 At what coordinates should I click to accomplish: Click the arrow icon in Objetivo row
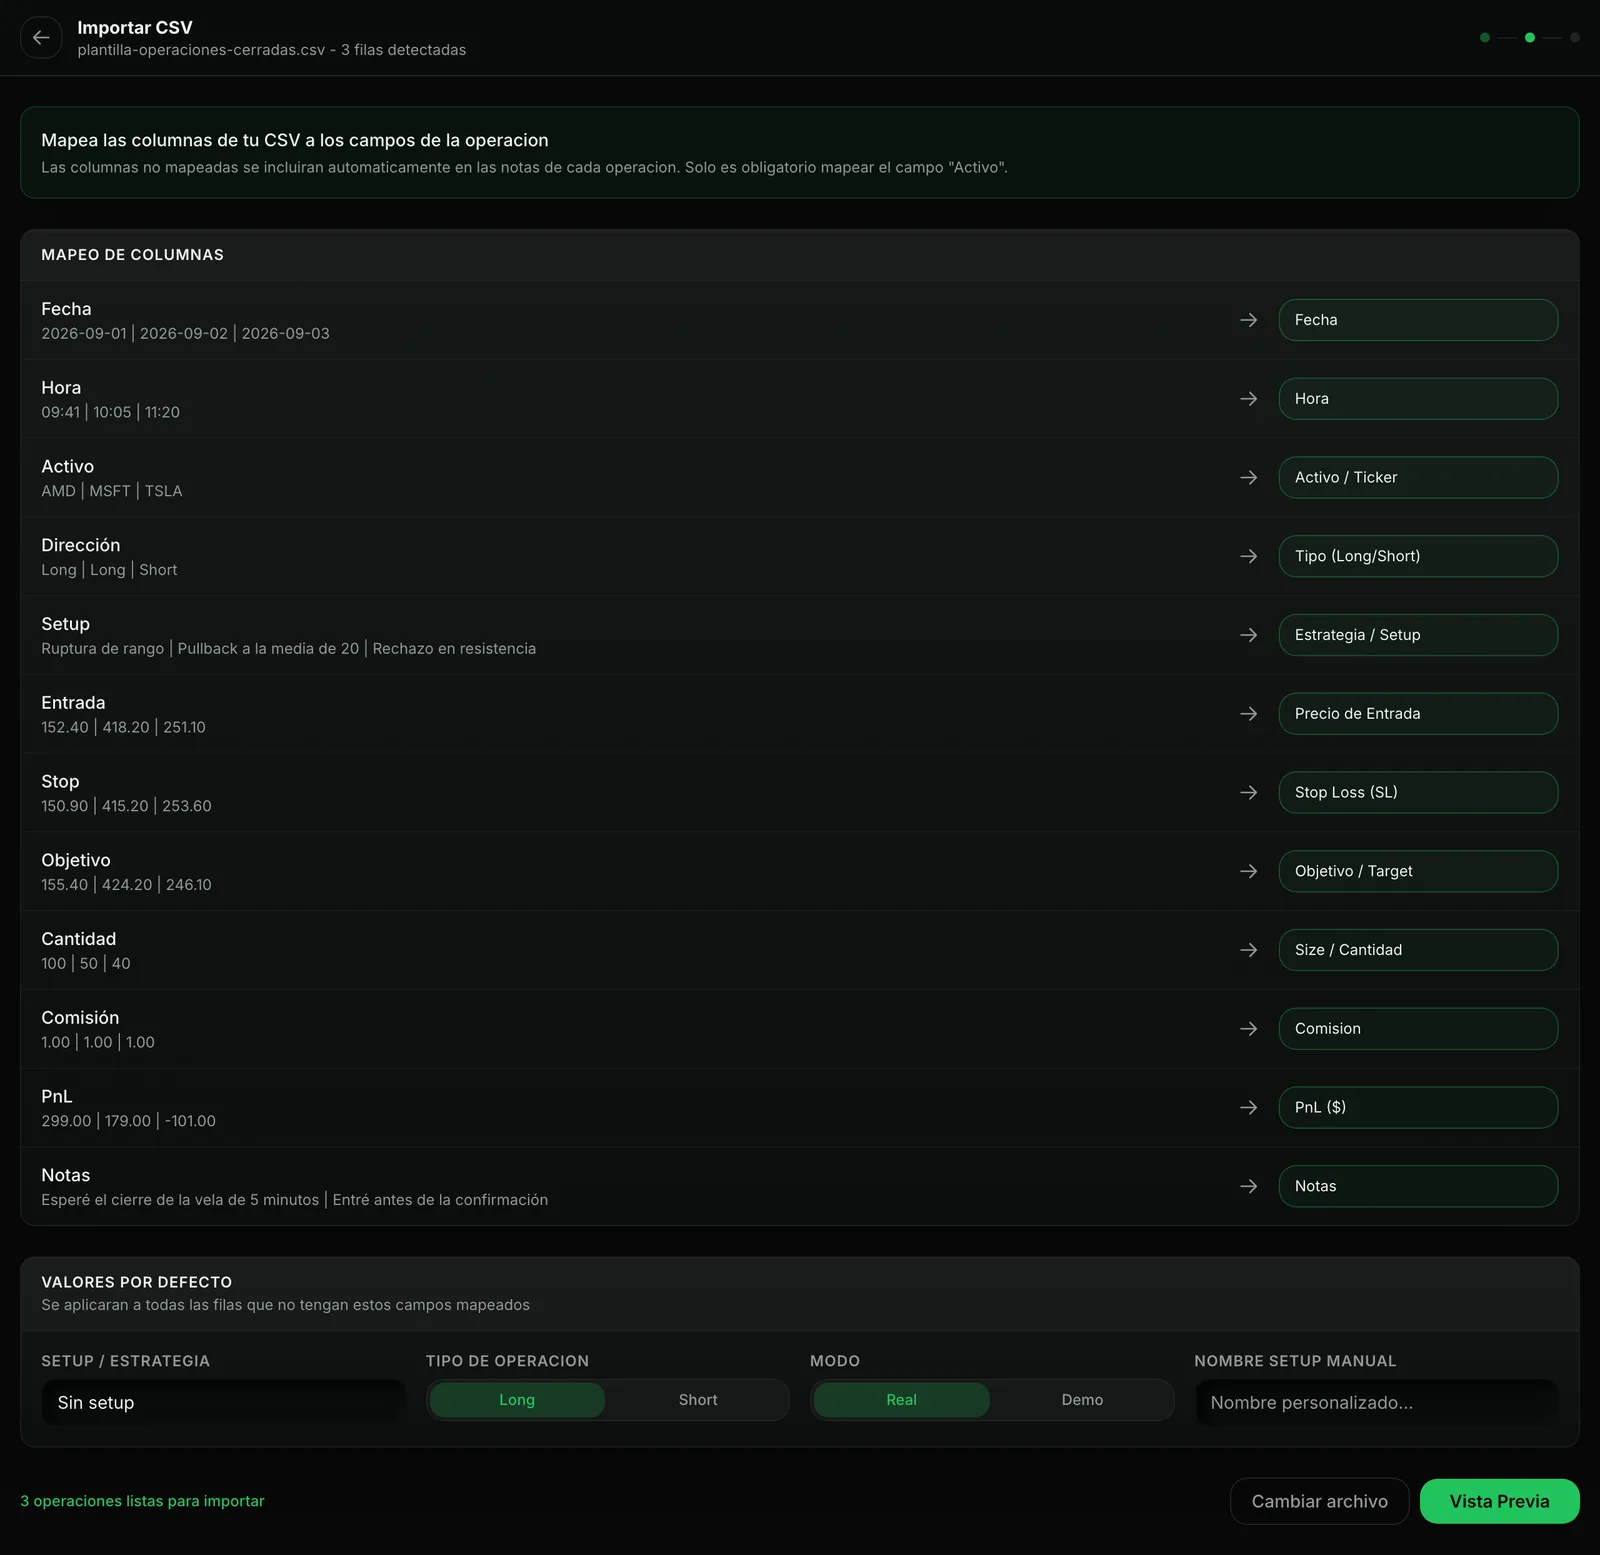coord(1249,871)
